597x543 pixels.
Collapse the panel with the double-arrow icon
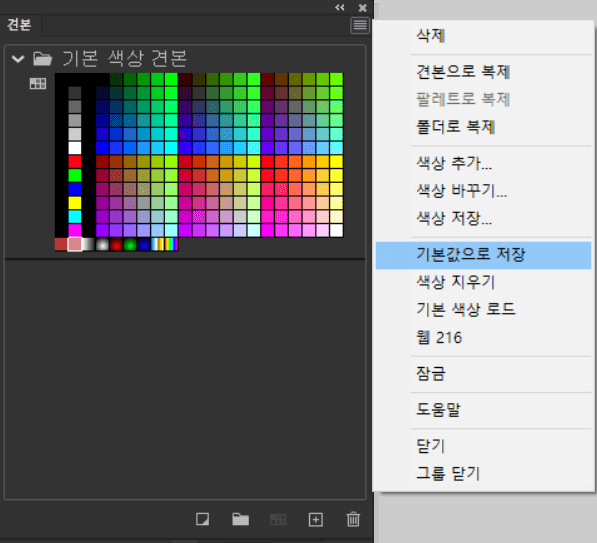340,8
